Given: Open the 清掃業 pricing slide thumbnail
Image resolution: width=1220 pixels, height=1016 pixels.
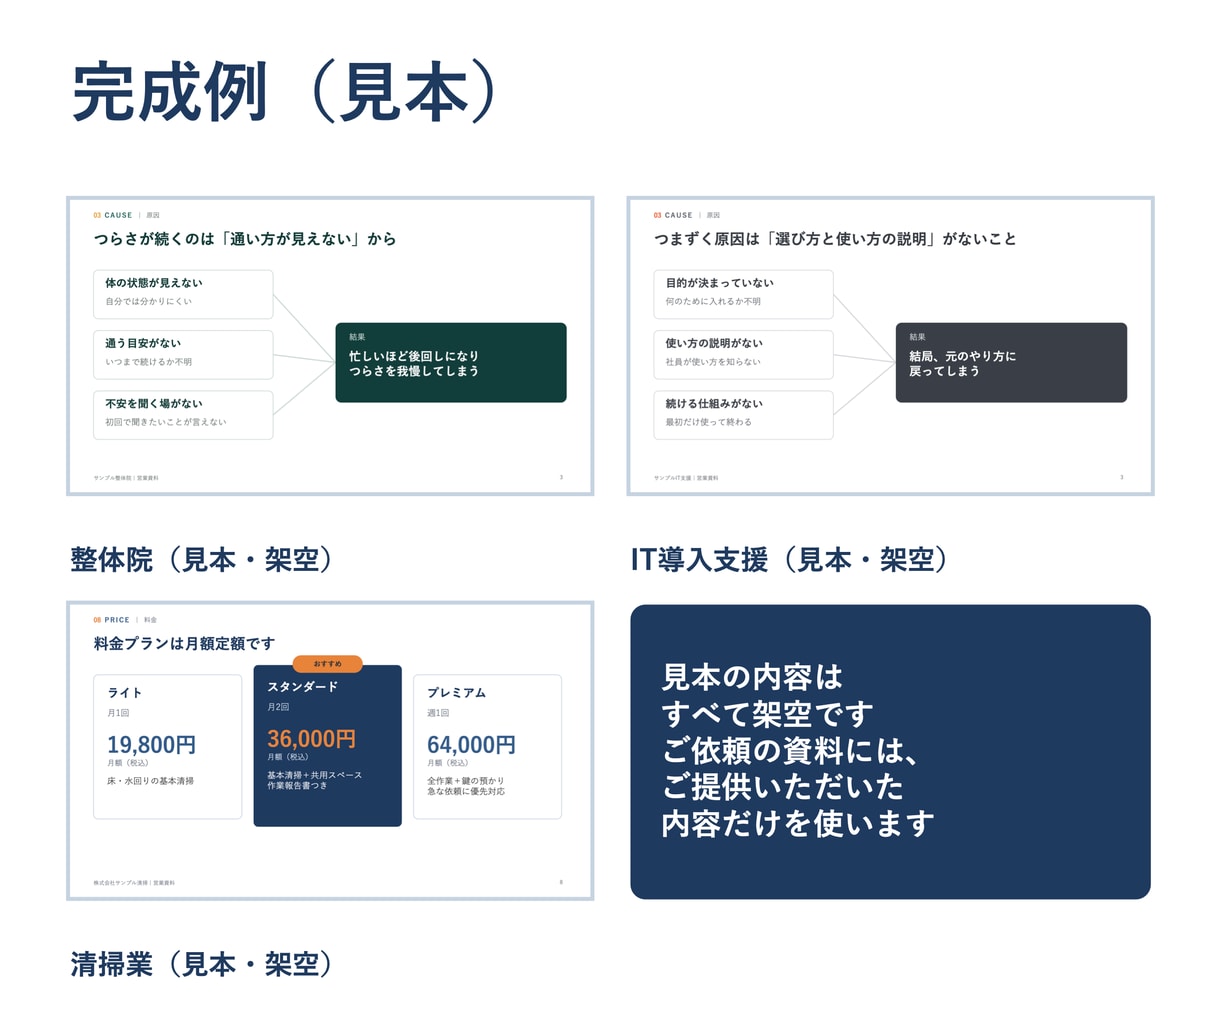Looking at the screenshot, I should point(330,751).
